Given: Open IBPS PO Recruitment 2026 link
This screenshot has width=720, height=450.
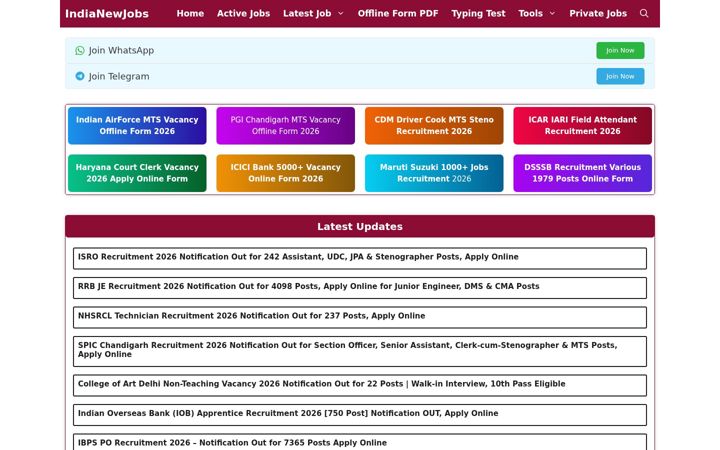Looking at the screenshot, I should tap(232, 443).
